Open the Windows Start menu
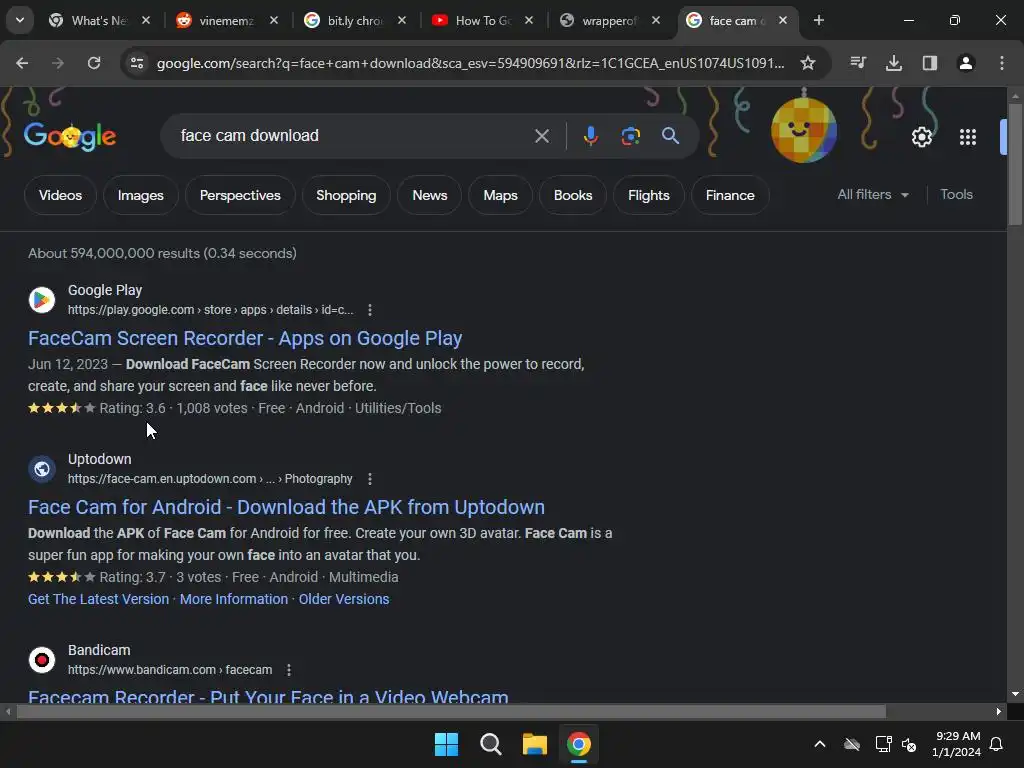 (x=447, y=744)
